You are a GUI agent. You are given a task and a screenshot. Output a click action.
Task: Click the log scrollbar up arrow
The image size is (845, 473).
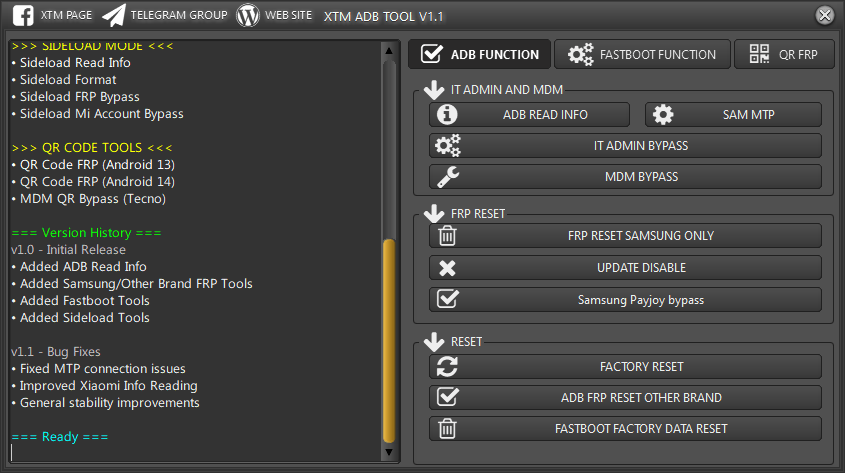tap(389, 51)
